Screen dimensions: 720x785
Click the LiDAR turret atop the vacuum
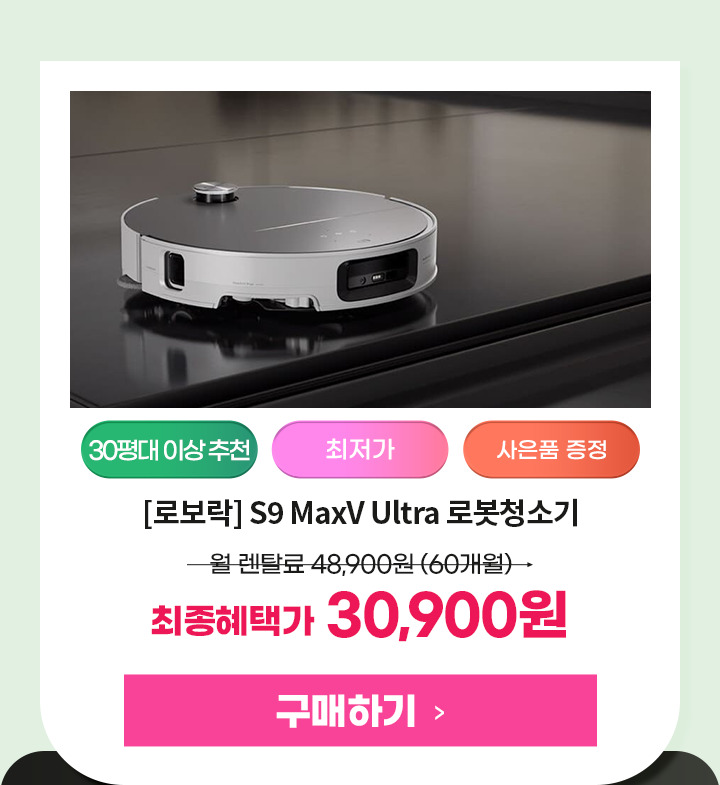[215, 192]
